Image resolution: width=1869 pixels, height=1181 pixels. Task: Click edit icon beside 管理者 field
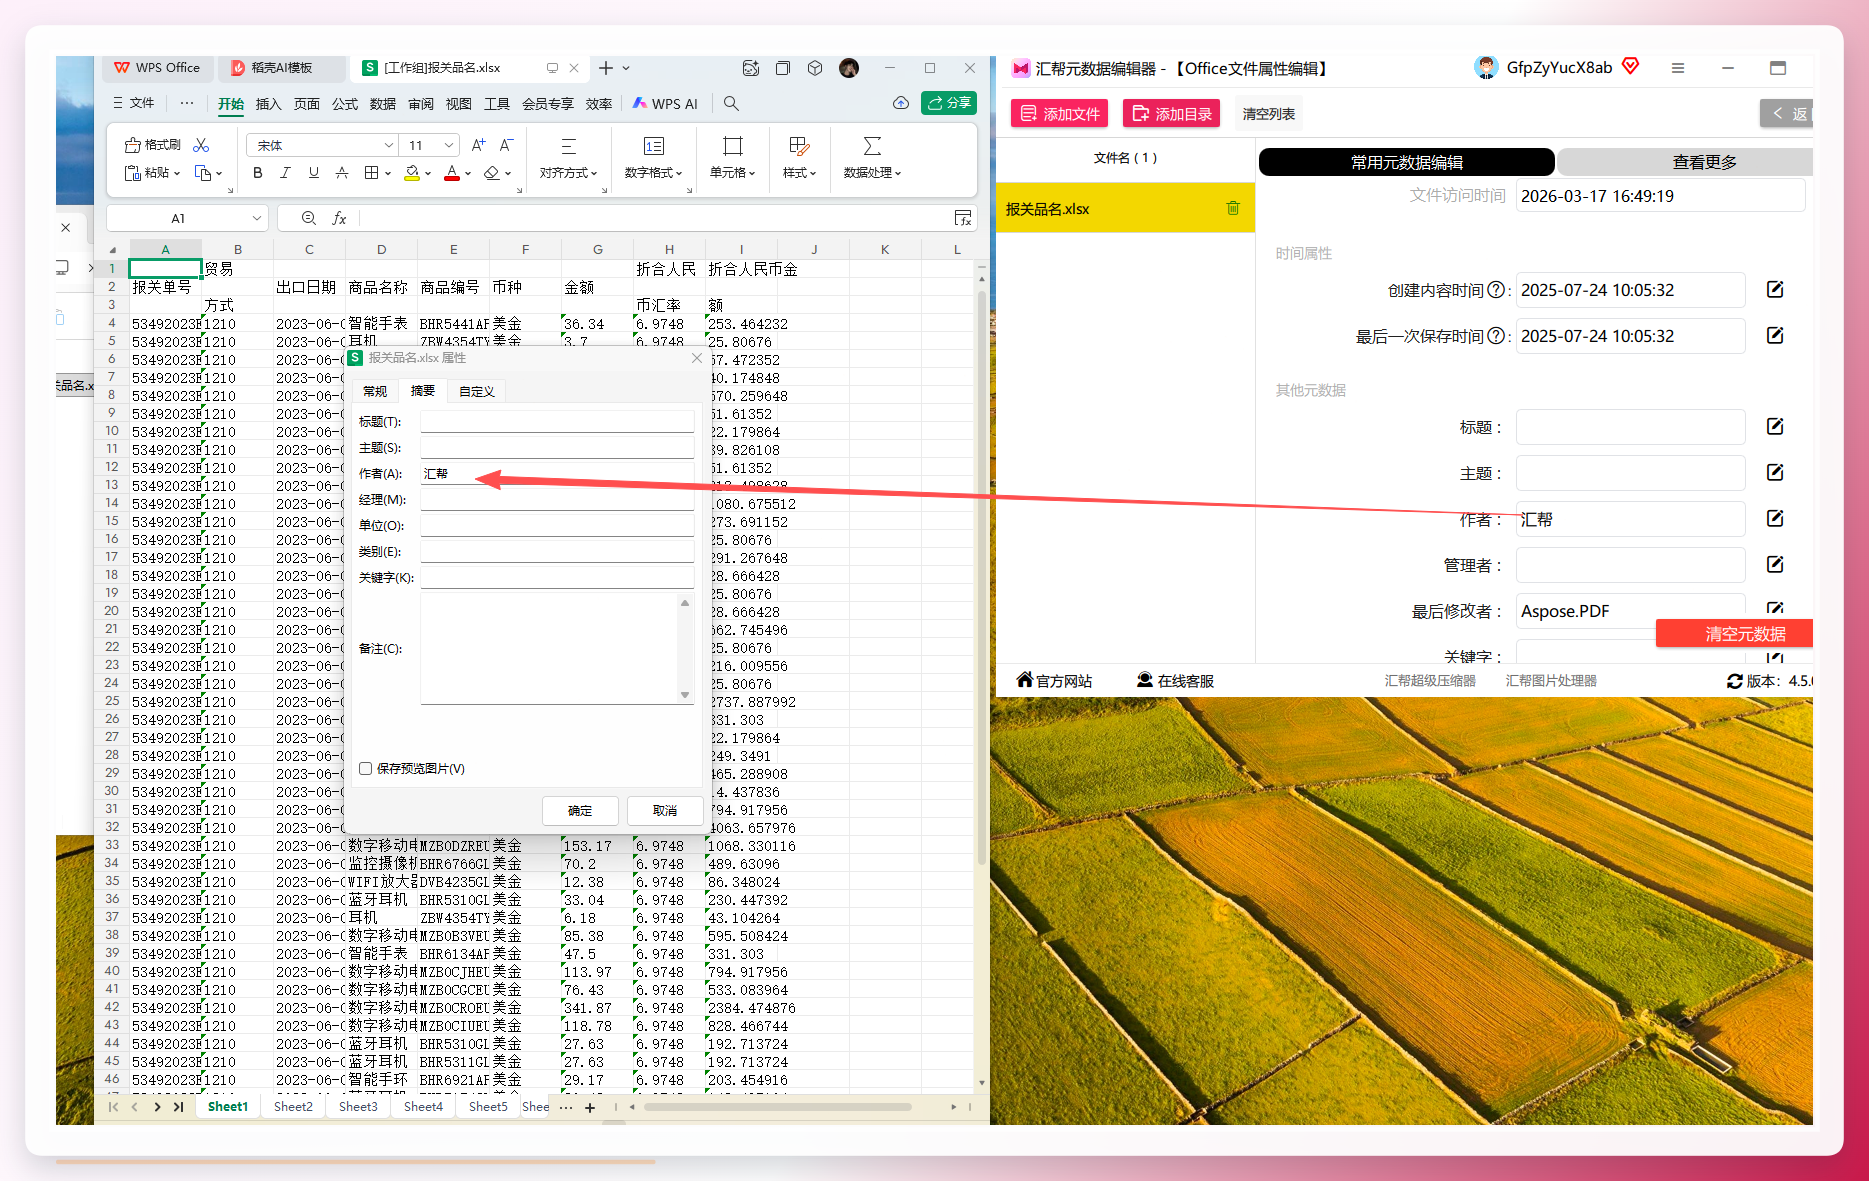tap(1775, 565)
